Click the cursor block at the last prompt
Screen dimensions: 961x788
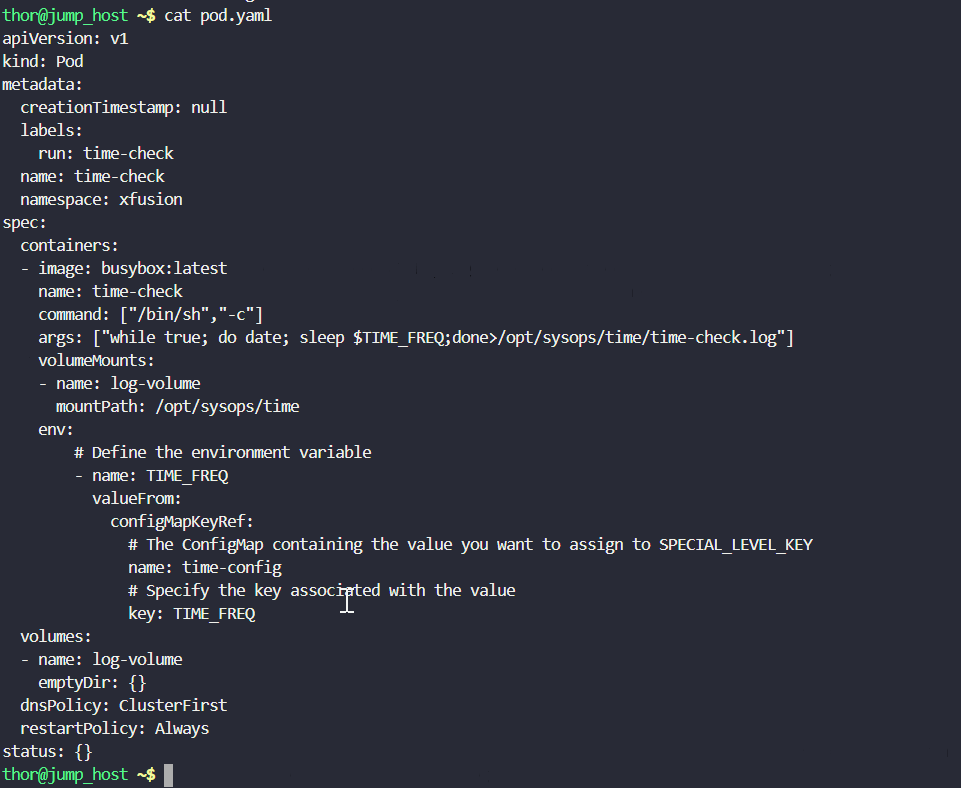coord(169,775)
